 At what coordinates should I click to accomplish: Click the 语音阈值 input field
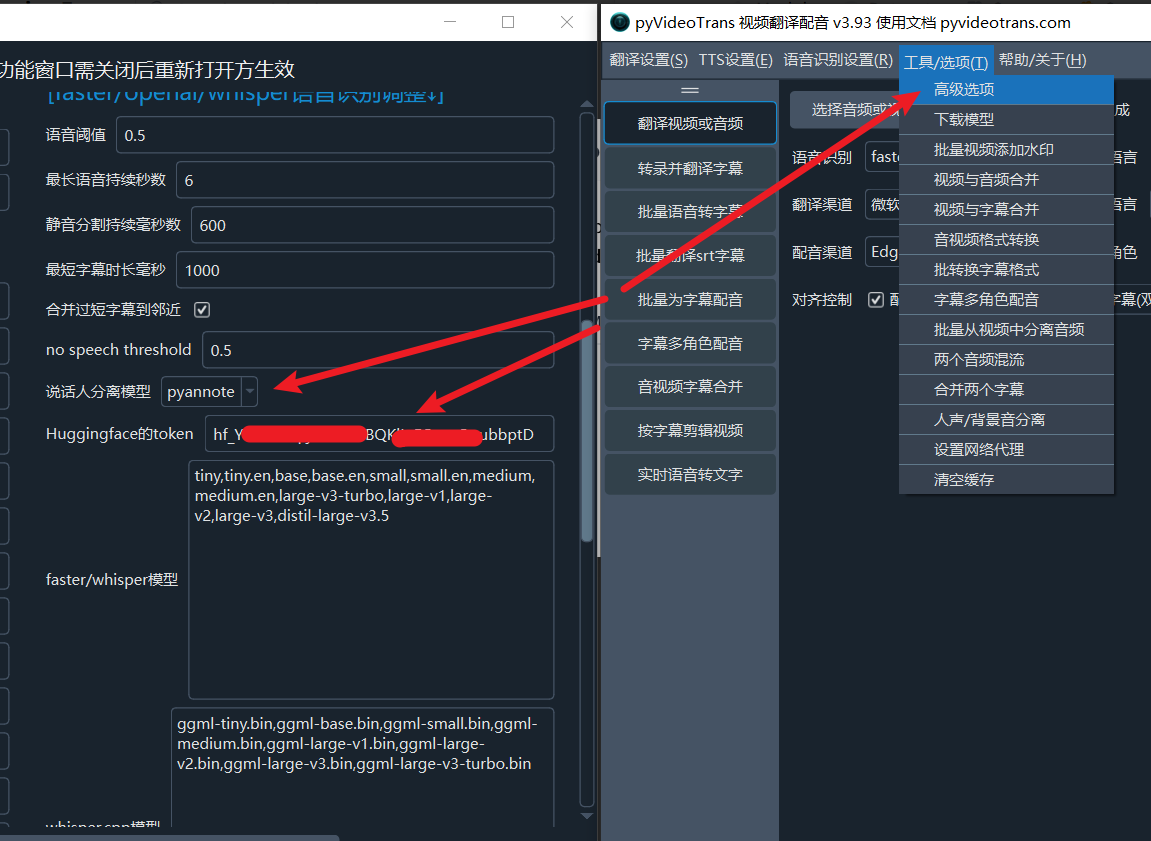click(334, 135)
